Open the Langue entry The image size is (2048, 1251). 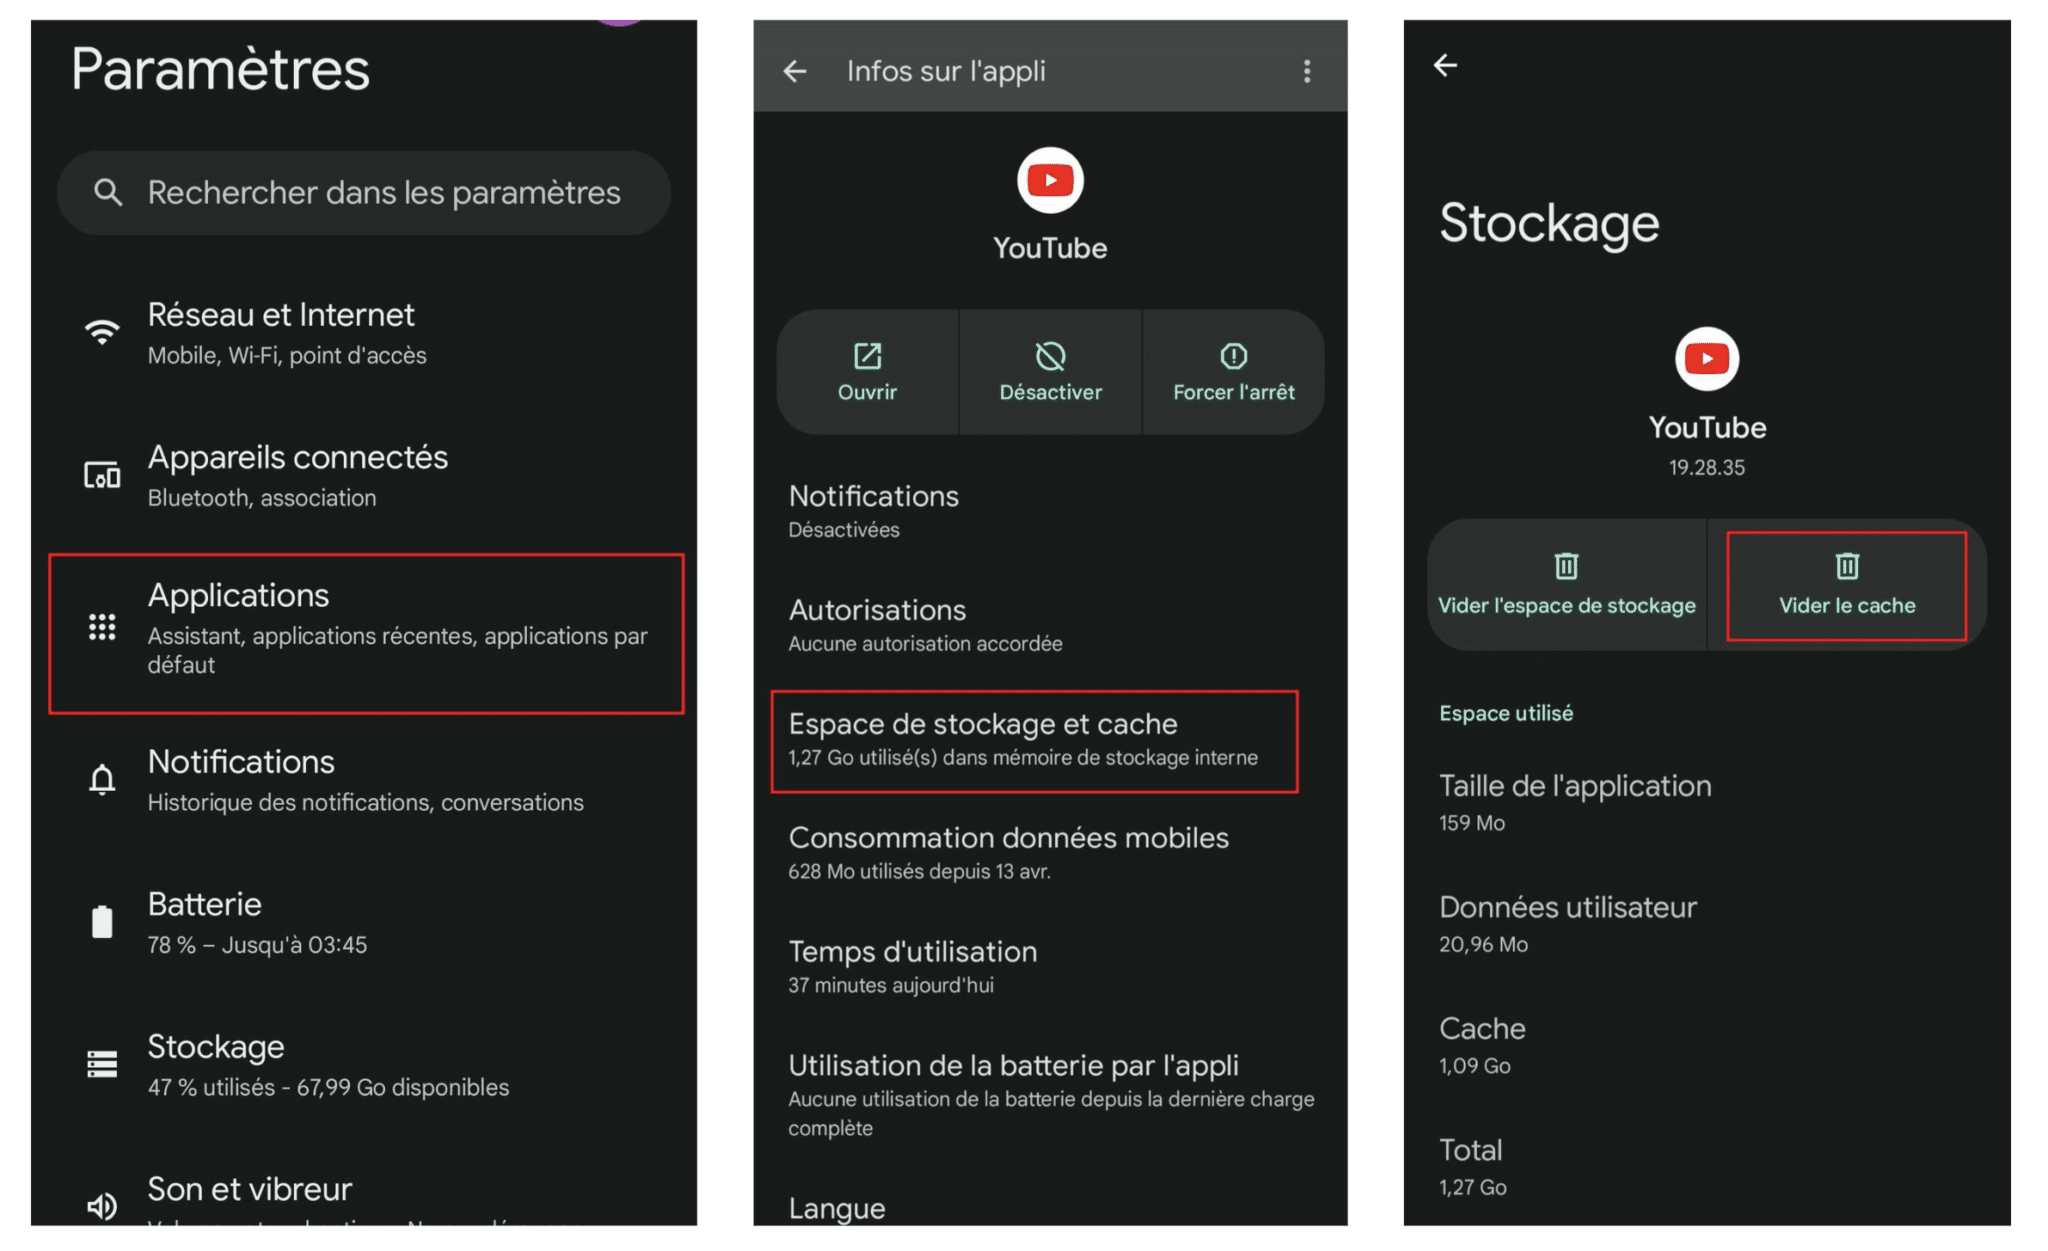click(1050, 1207)
